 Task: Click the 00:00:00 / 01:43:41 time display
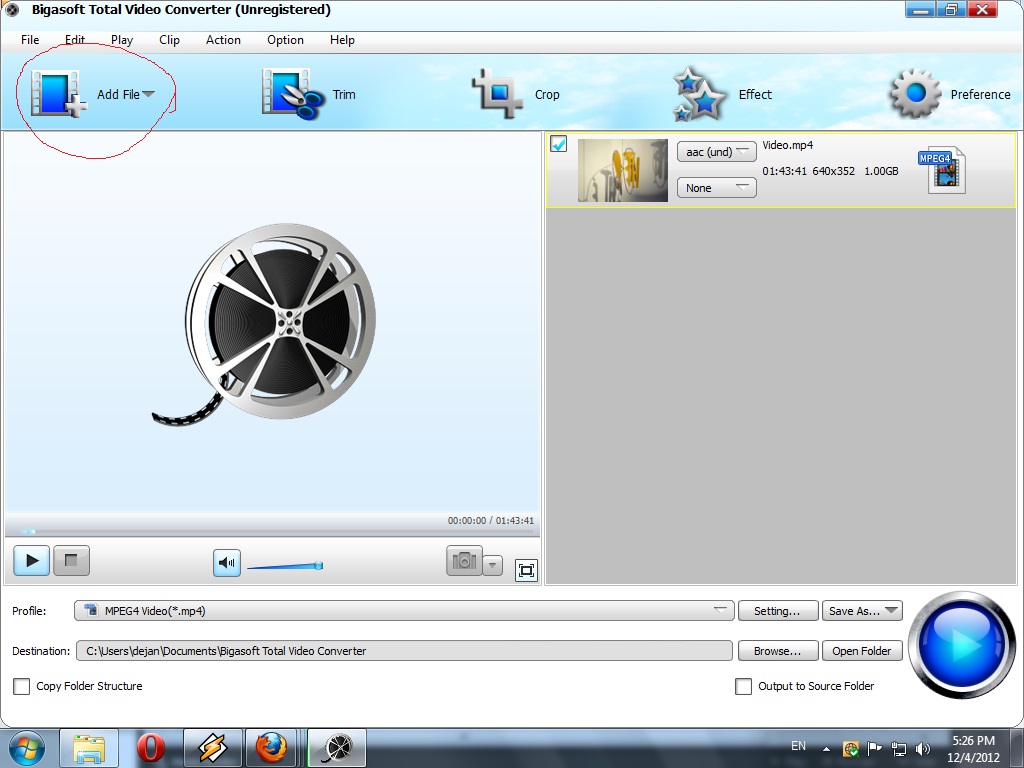click(x=490, y=520)
